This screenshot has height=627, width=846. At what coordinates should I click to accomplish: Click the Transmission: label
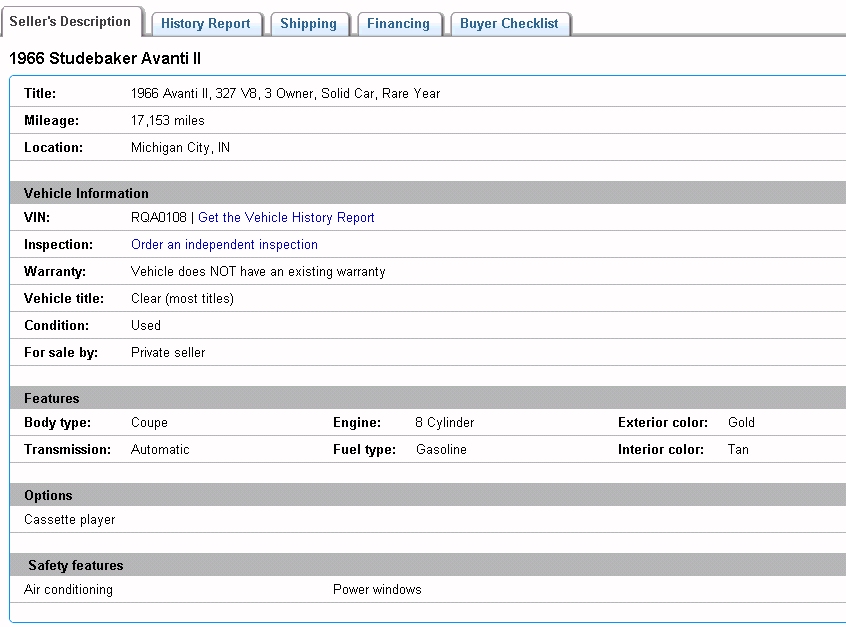click(x=67, y=449)
